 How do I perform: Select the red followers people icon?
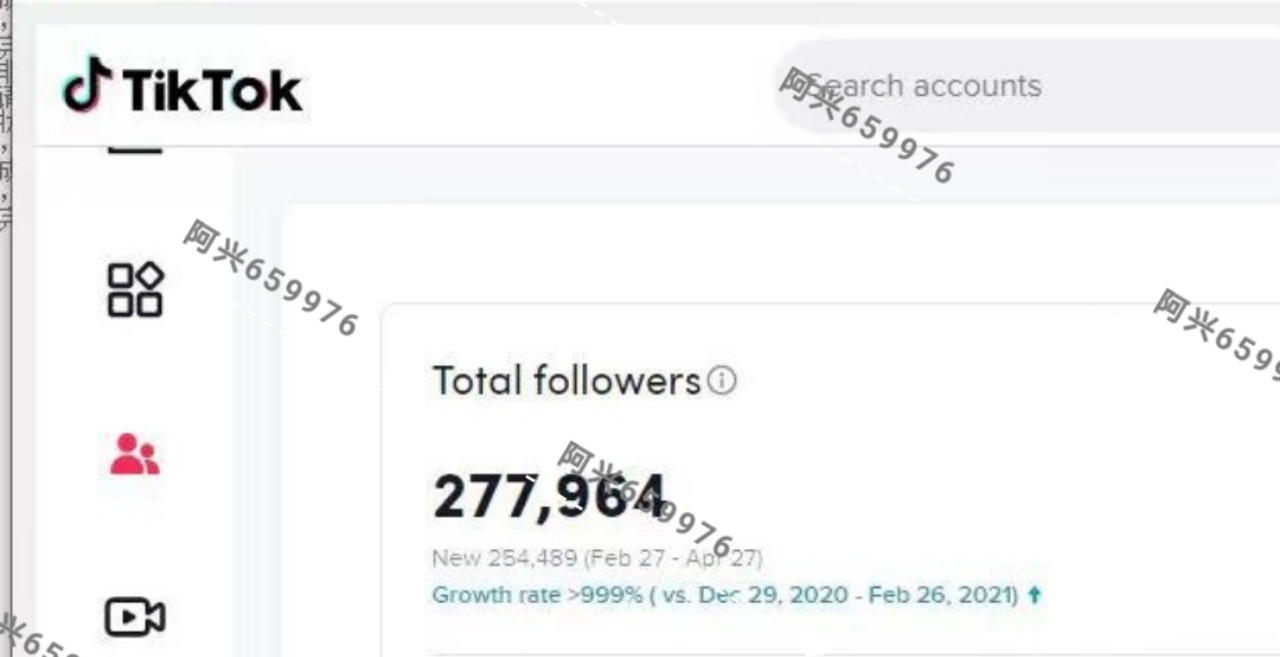tap(135, 454)
